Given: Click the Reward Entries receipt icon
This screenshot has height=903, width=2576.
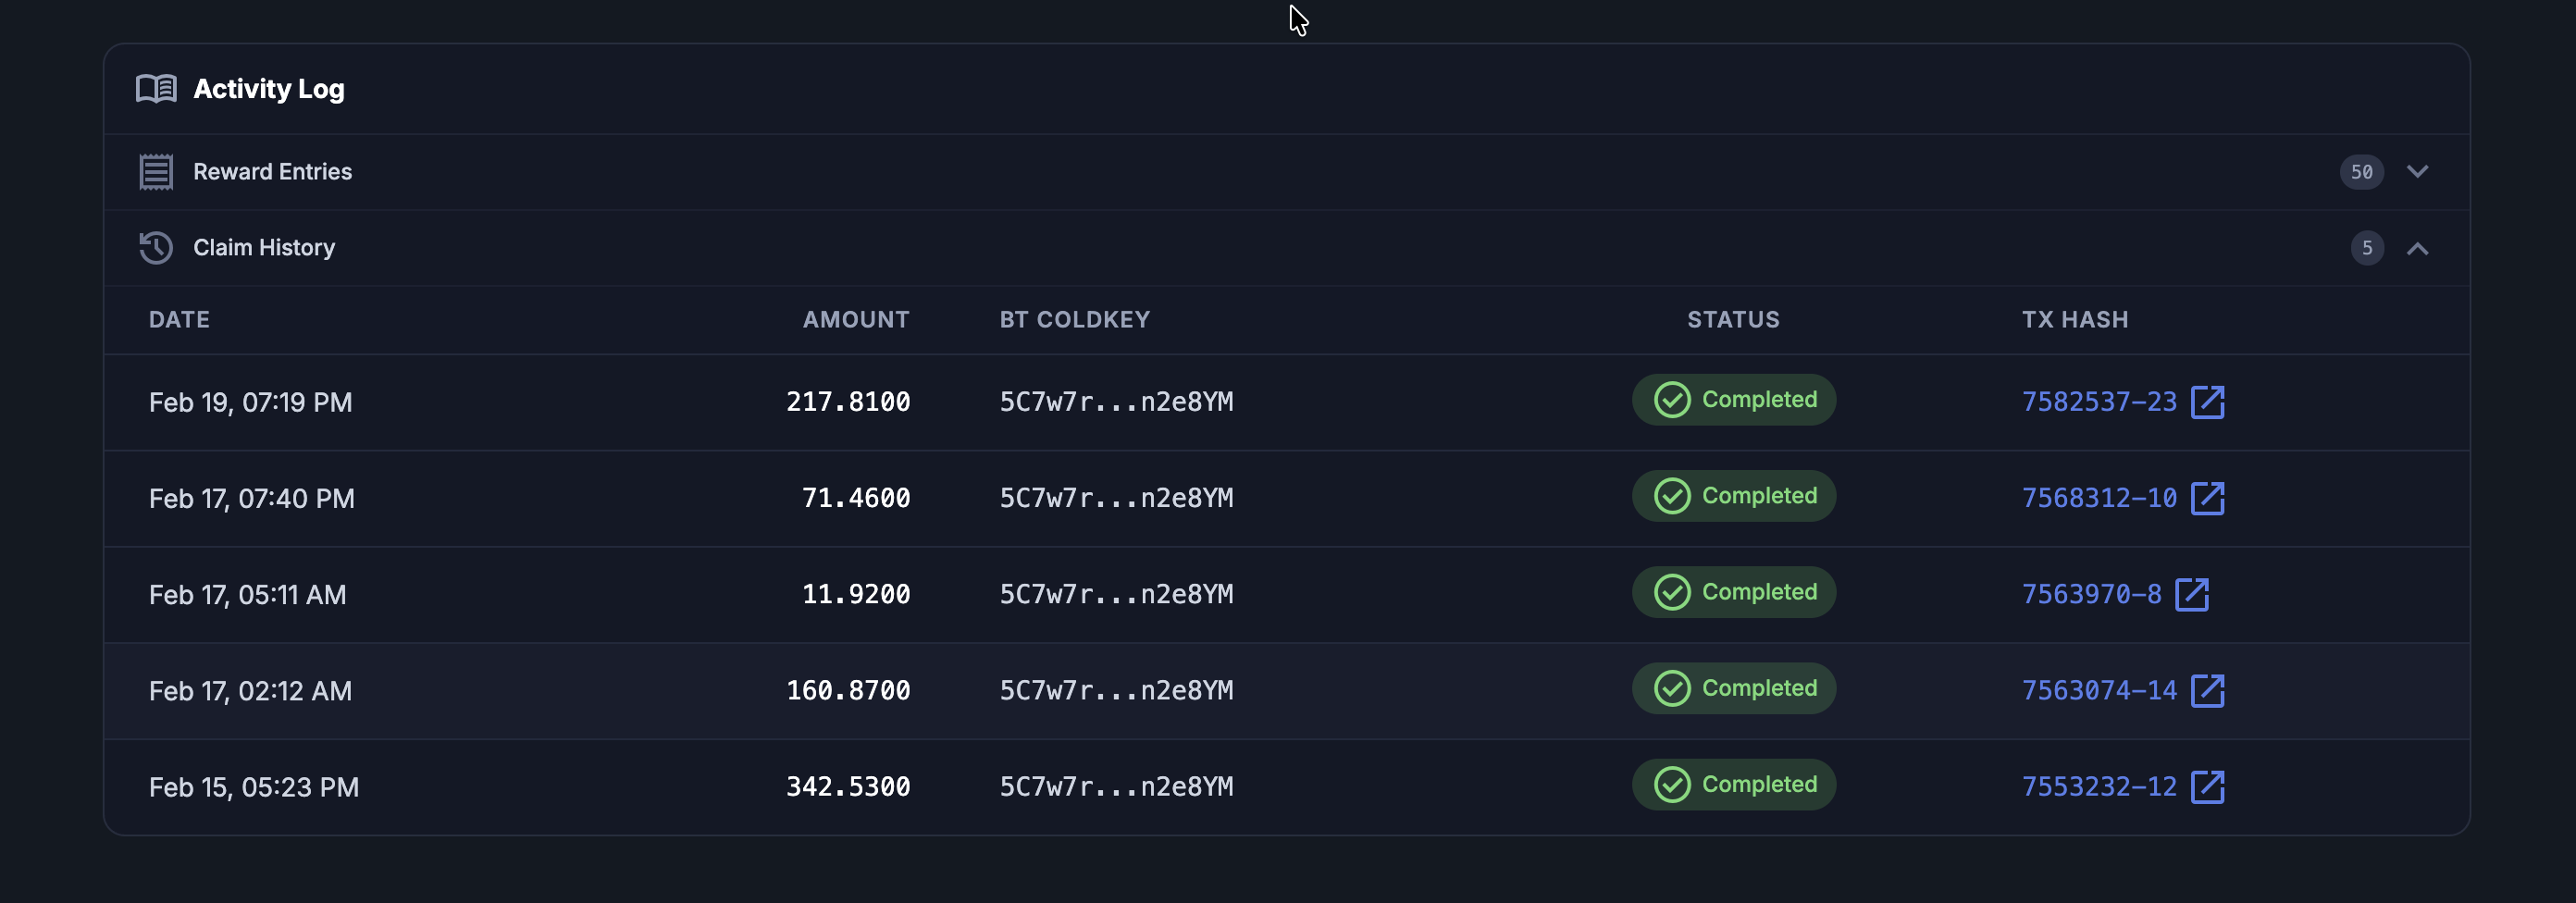Looking at the screenshot, I should click(156, 171).
